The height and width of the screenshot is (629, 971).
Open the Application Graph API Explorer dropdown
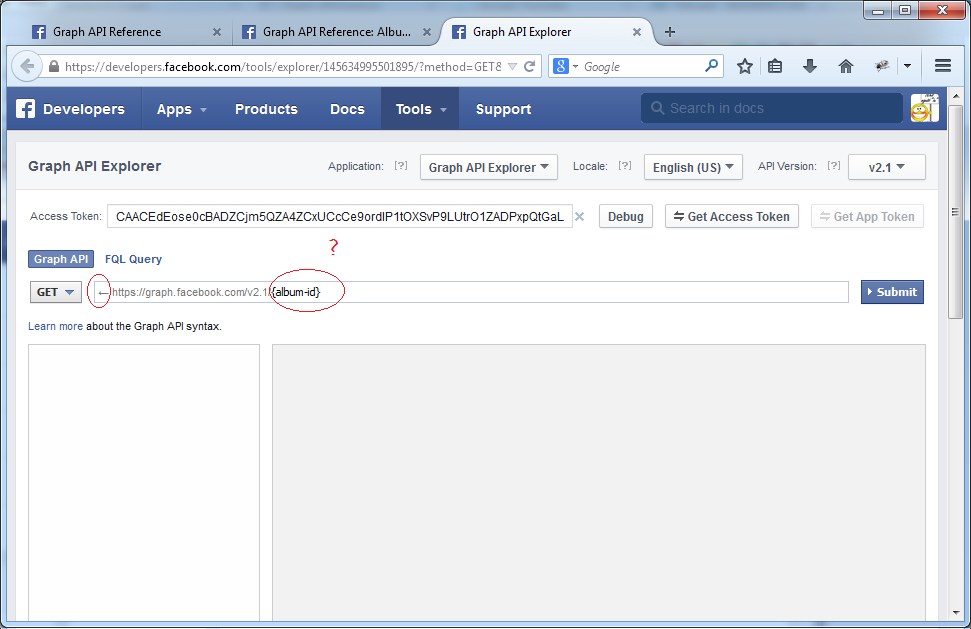(489, 167)
